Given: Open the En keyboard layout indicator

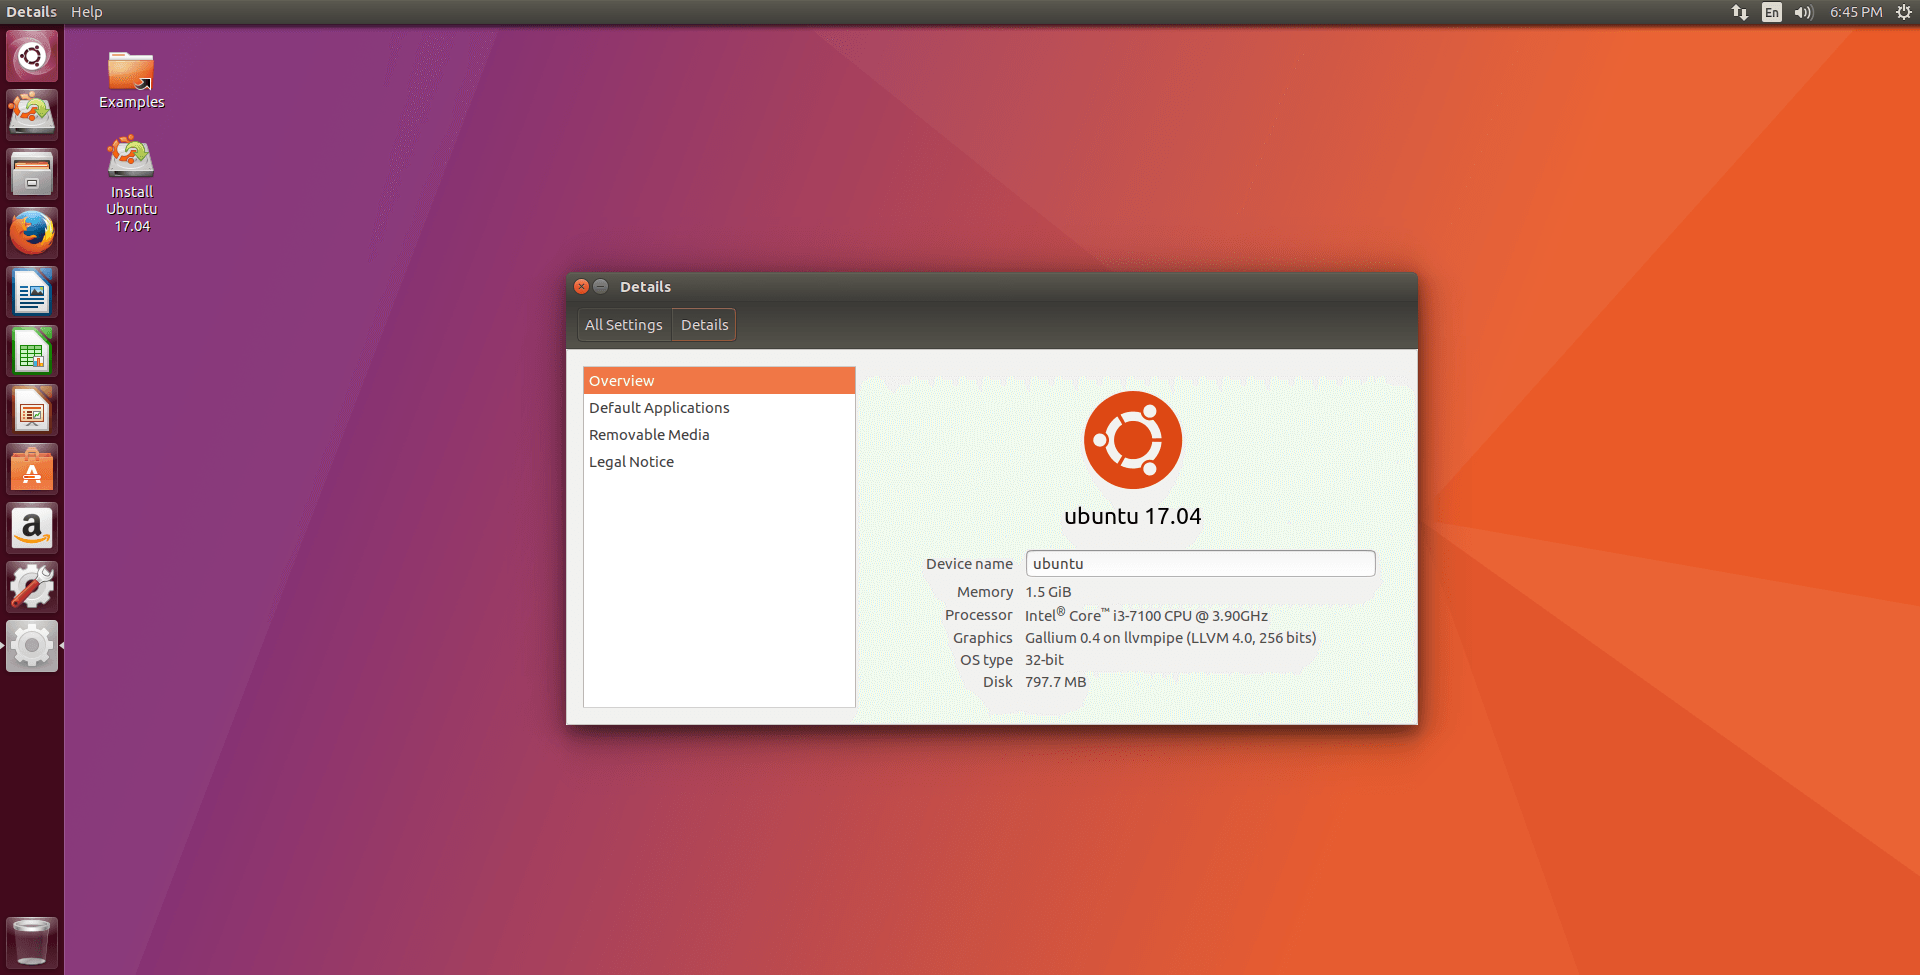Looking at the screenshot, I should 1772,12.
